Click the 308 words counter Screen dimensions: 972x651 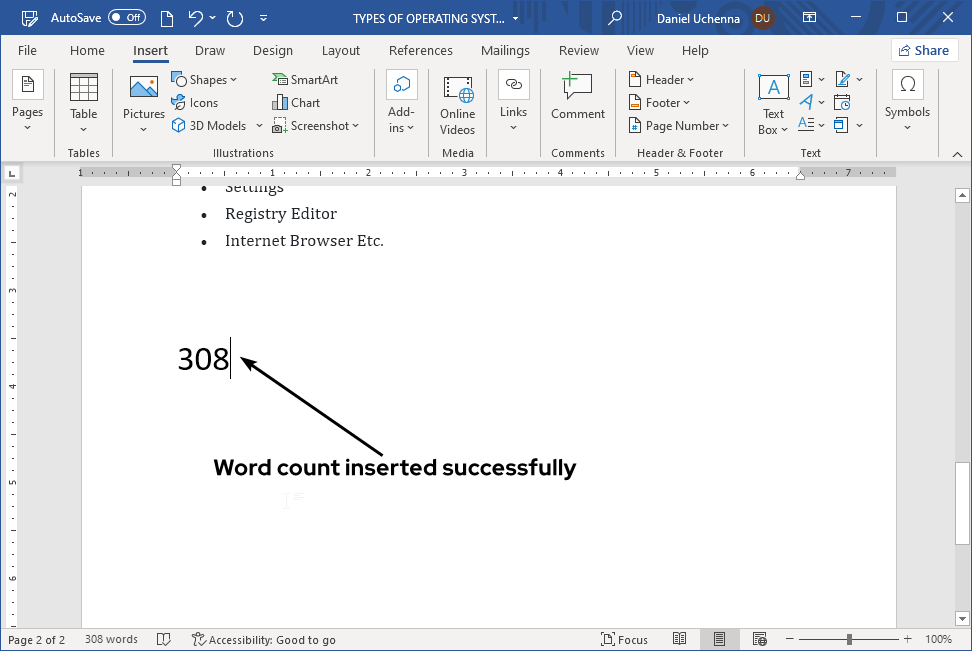(110, 639)
